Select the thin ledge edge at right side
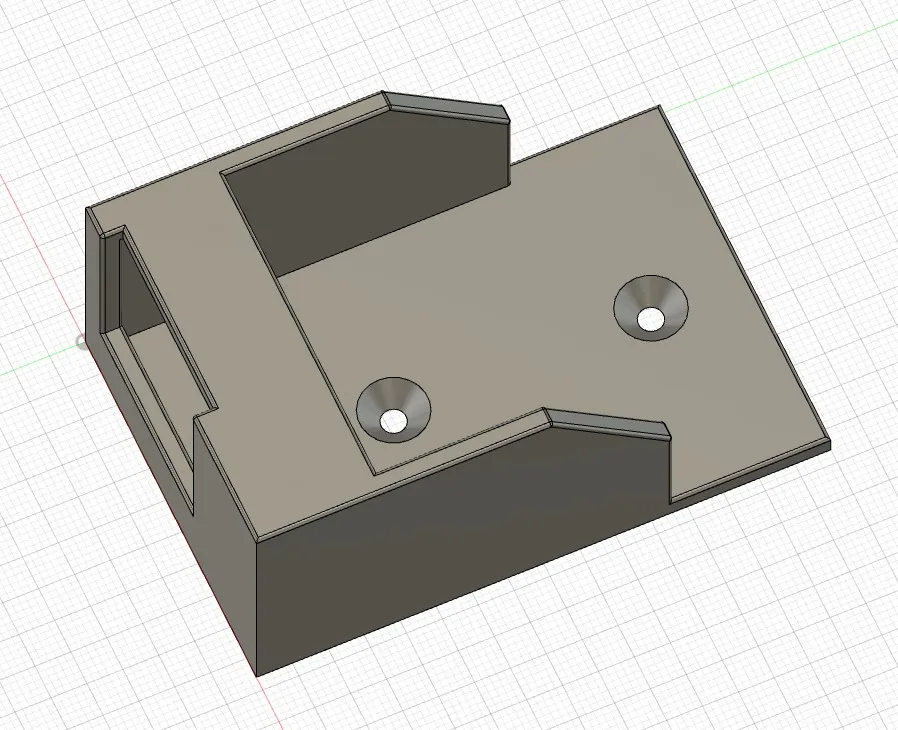Image resolution: width=898 pixels, height=730 pixels. (x=750, y=472)
